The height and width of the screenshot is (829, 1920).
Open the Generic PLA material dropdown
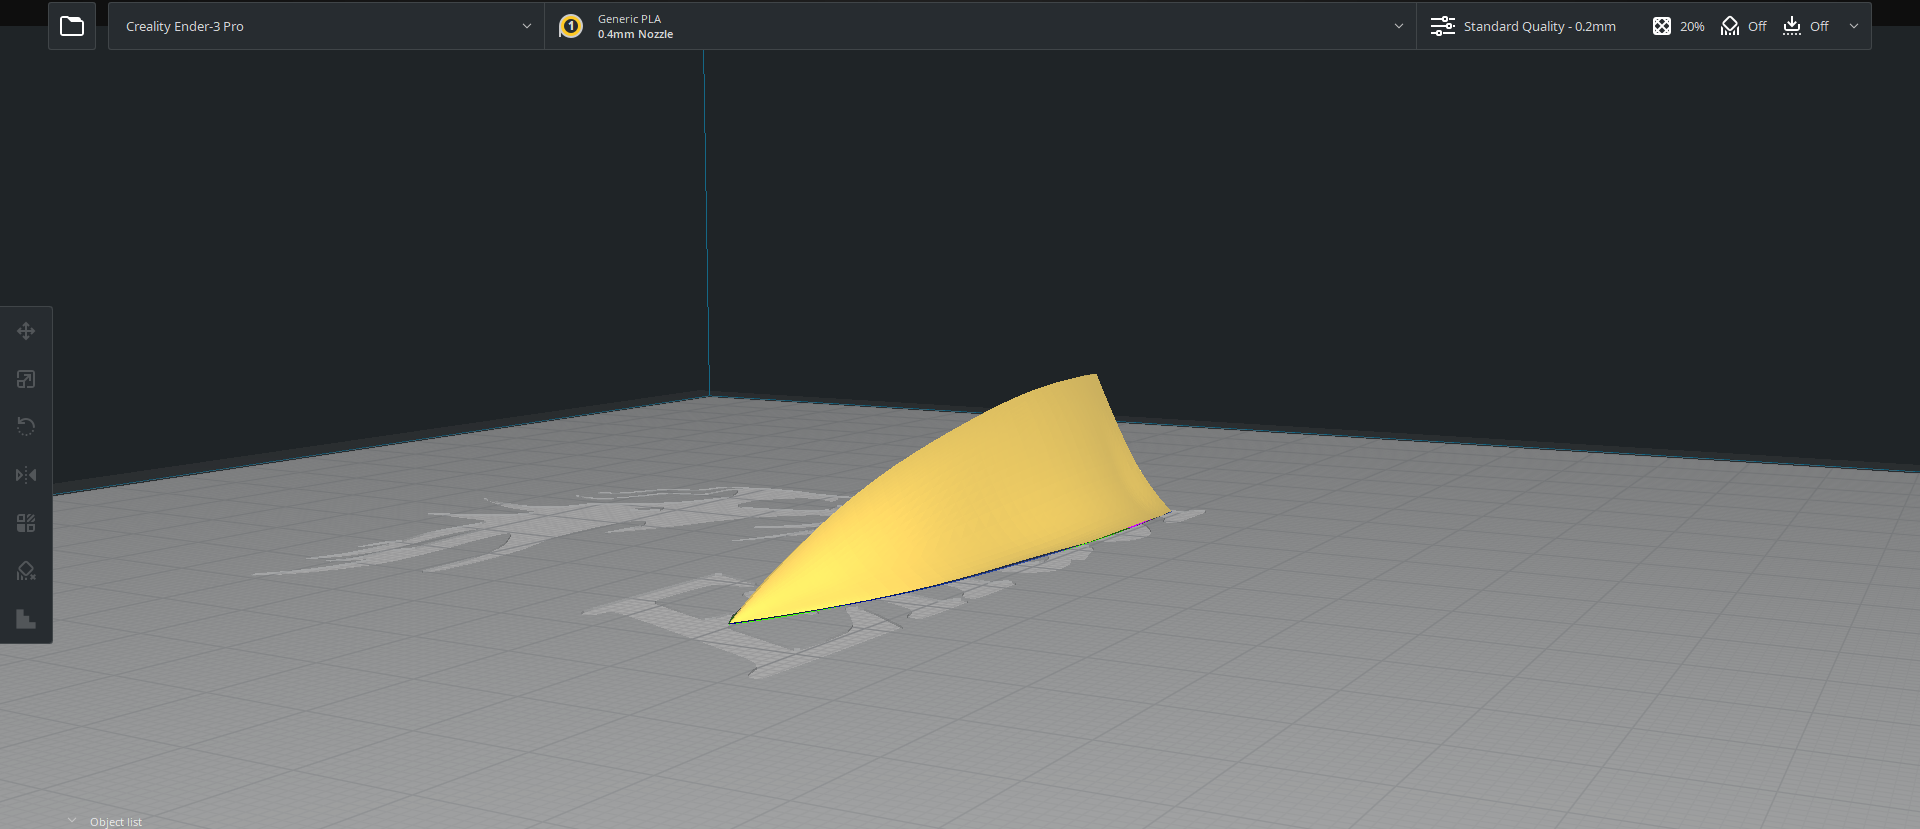(980, 26)
